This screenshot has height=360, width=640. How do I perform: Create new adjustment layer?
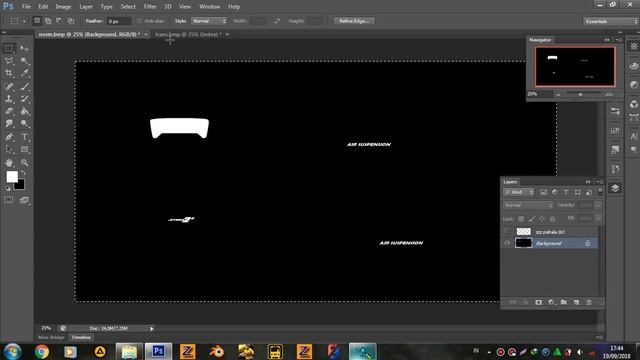pos(551,302)
